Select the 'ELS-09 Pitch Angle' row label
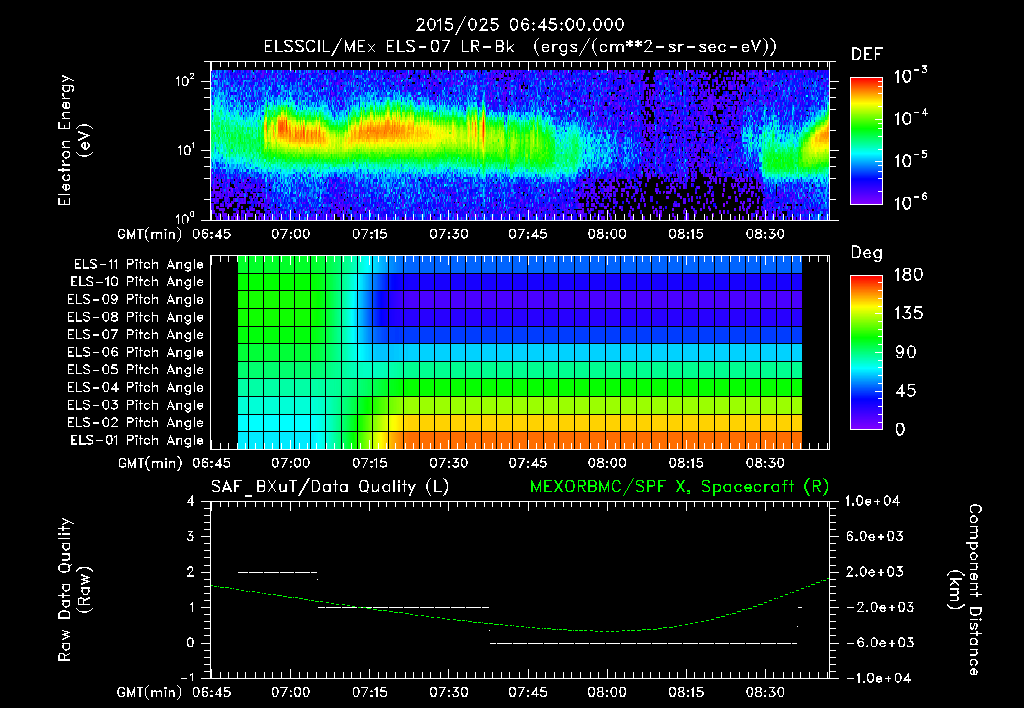The height and width of the screenshot is (708, 1024). click(x=136, y=300)
